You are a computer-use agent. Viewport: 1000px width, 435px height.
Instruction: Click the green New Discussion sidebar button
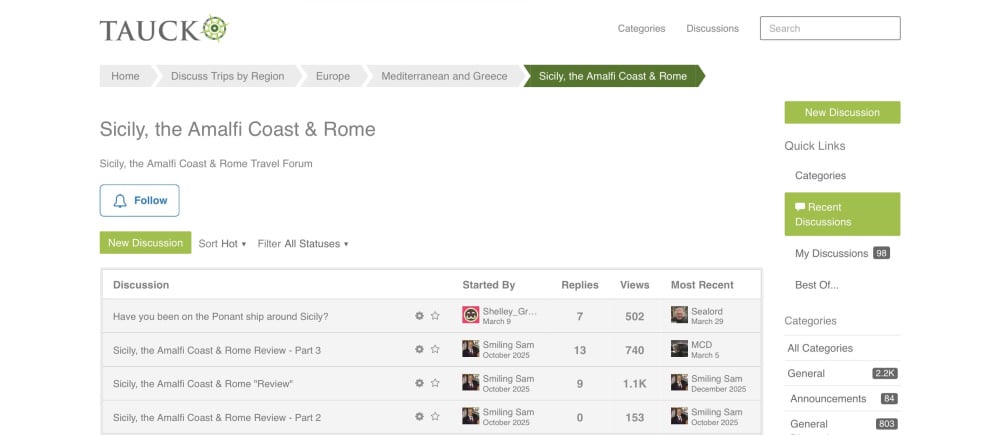coord(842,112)
